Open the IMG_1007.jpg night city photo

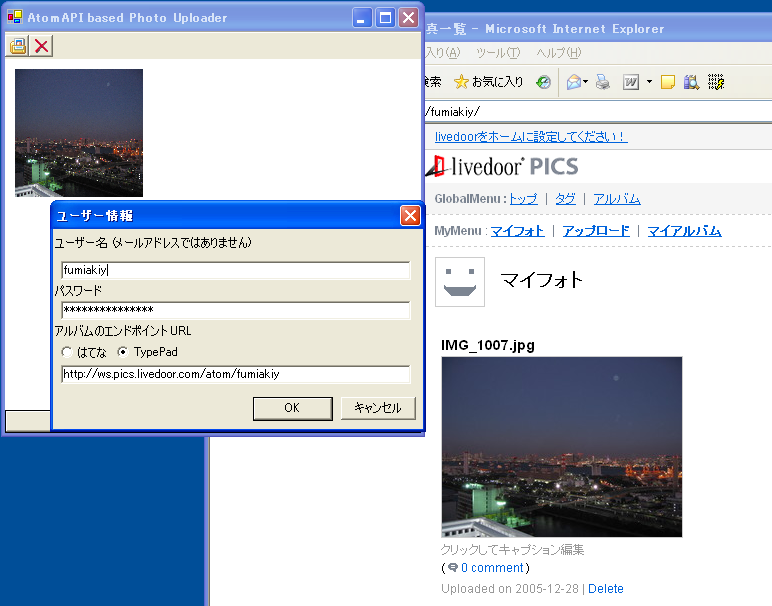coord(562,447)
